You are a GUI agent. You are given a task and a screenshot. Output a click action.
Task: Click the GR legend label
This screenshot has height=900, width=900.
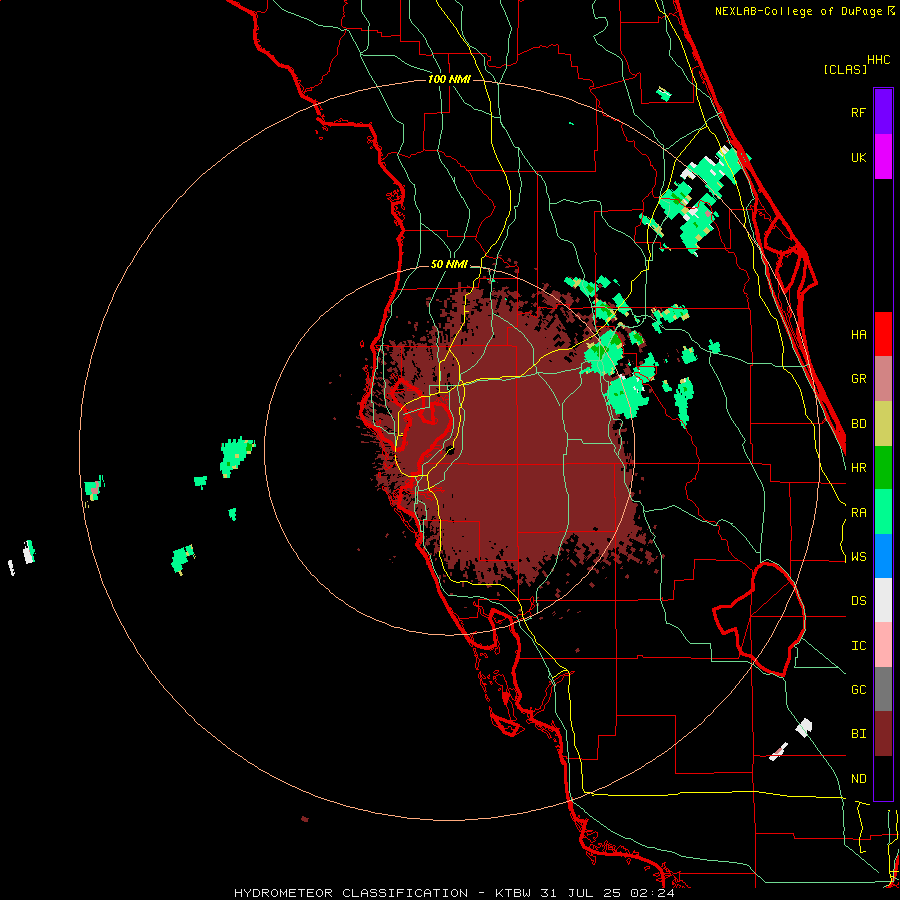[858, 379]
